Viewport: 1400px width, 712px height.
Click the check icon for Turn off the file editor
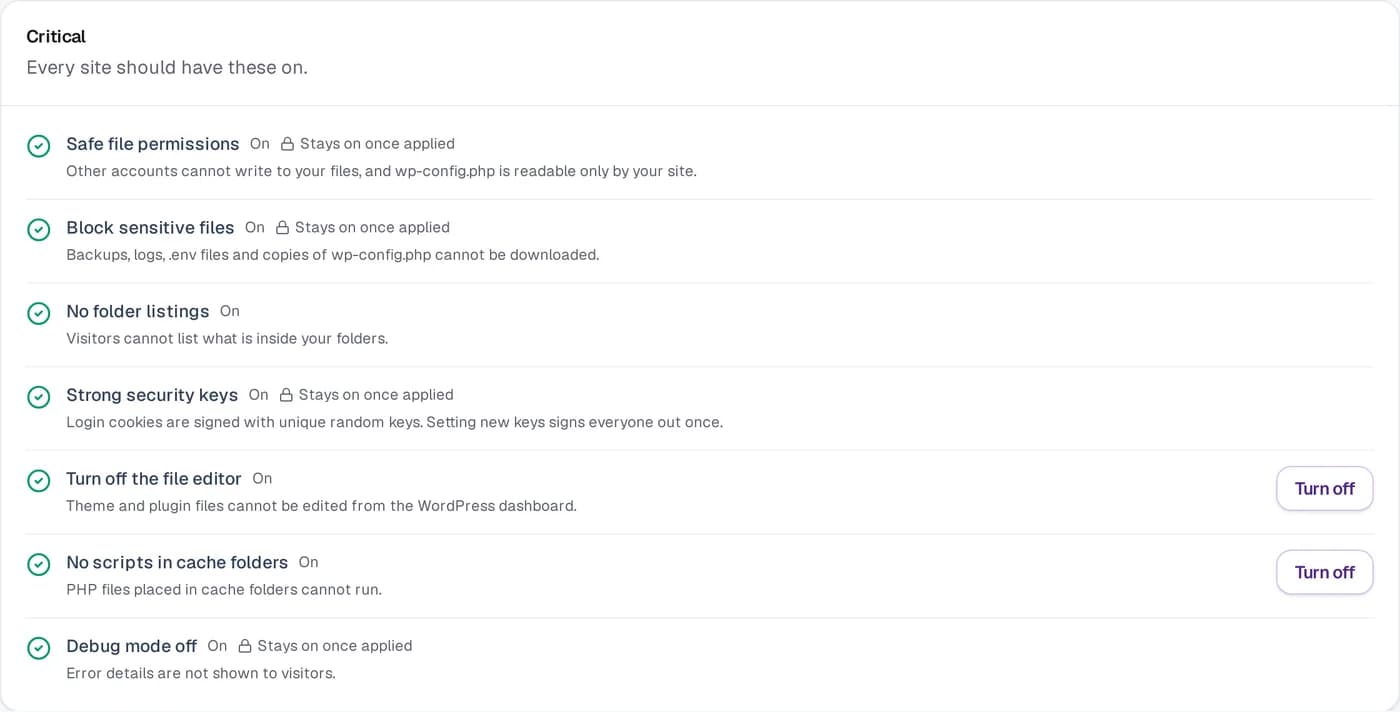[x=38, y=481]
